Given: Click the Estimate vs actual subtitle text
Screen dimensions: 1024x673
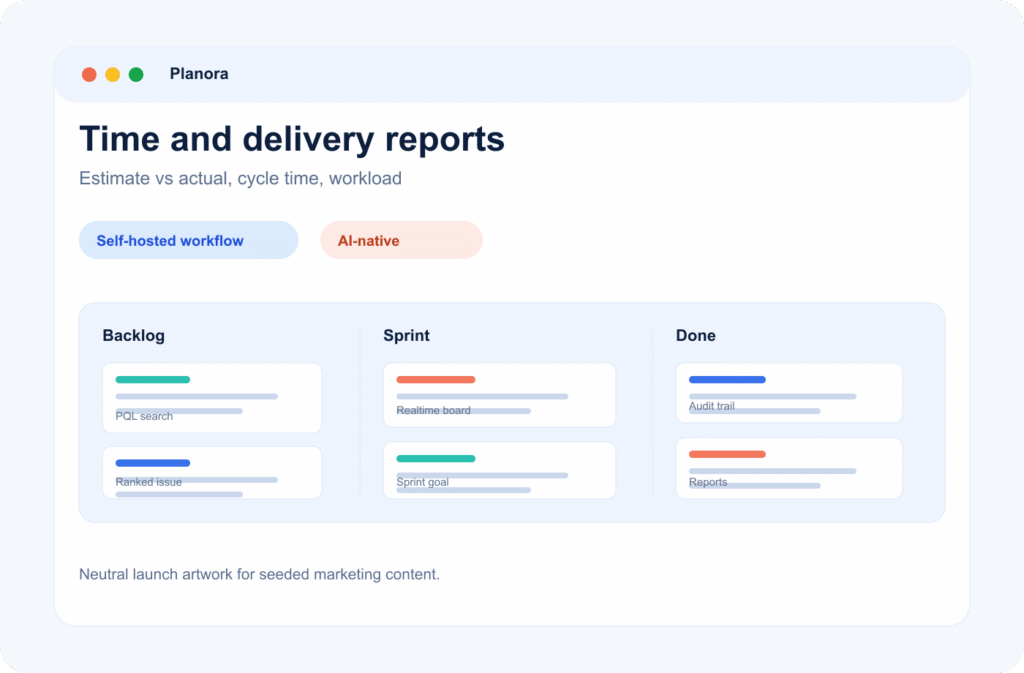Looking at the screenshot, I should tap(240, 178).
